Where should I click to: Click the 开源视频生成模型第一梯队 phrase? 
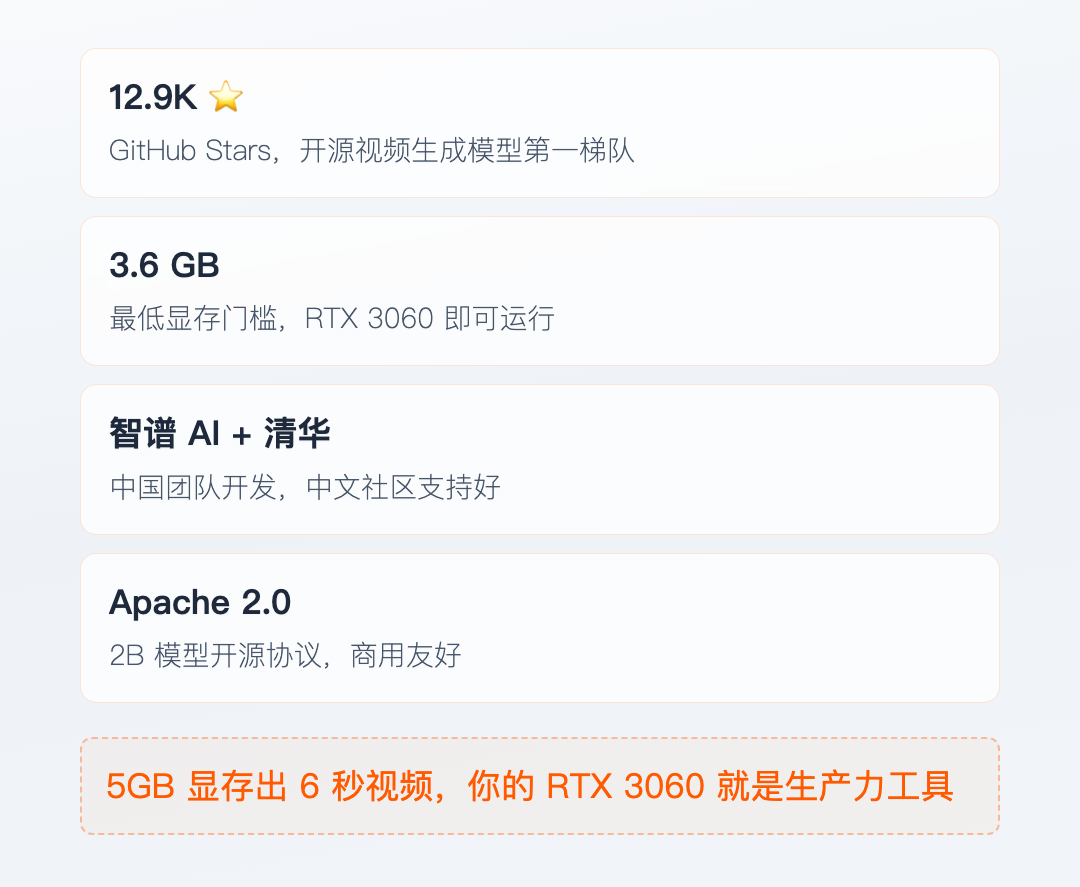pyautogui.click(x=466, y=150)
